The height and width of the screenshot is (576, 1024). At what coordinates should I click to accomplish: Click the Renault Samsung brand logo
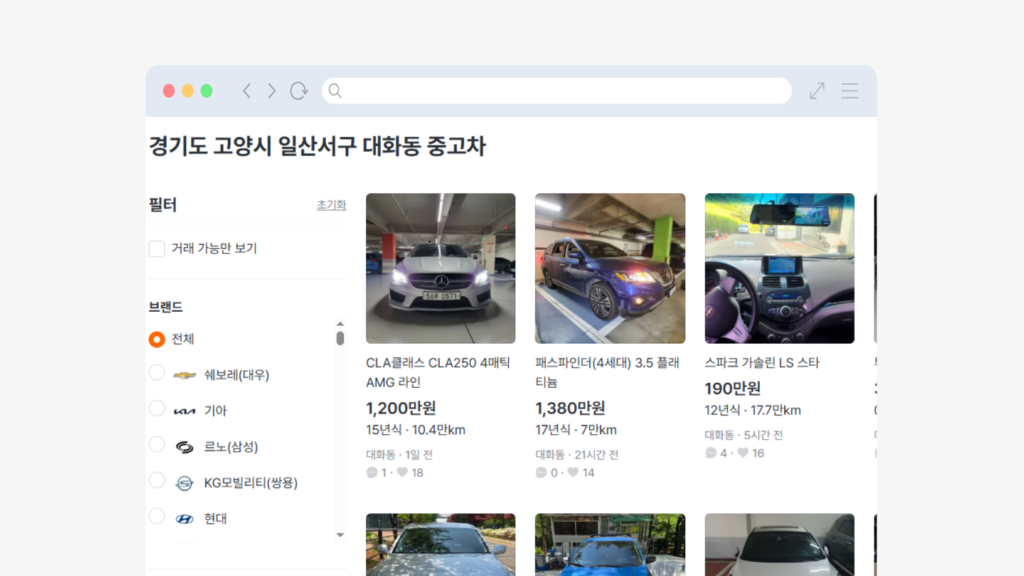184,447
